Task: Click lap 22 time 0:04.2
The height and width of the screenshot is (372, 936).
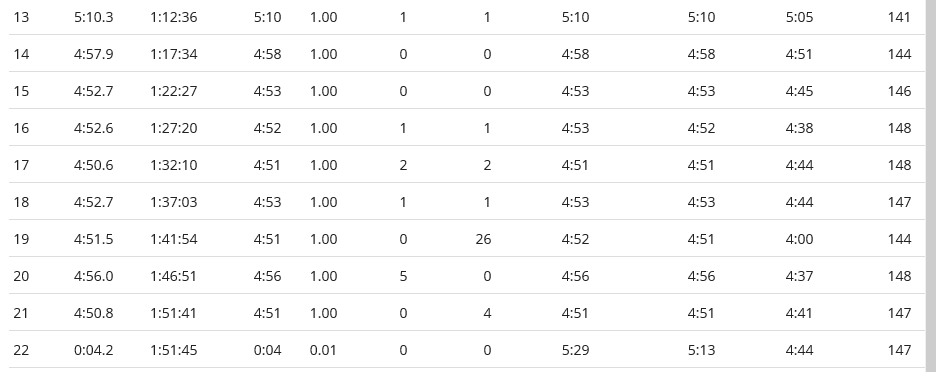Action: coord(94,351)
